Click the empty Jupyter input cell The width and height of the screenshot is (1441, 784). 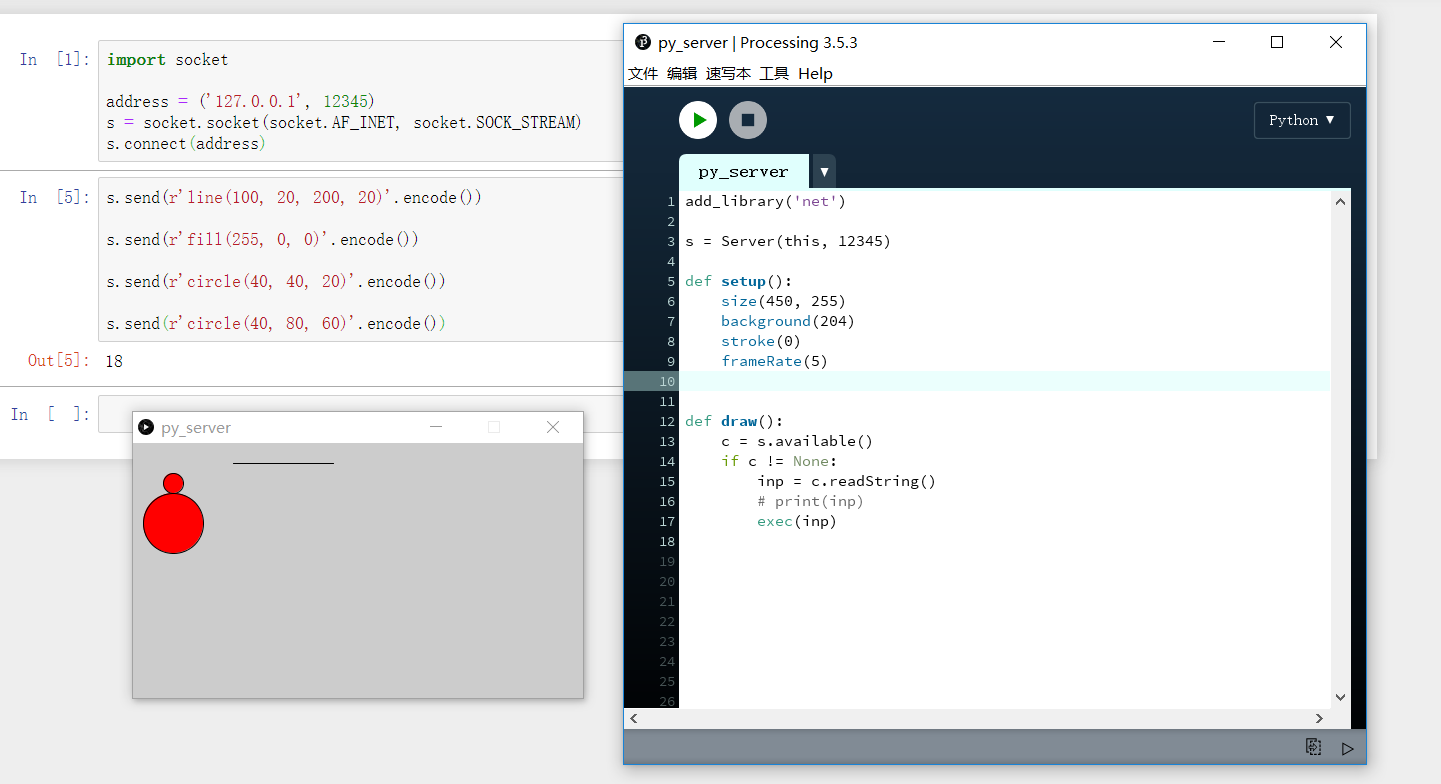(115, 415)
